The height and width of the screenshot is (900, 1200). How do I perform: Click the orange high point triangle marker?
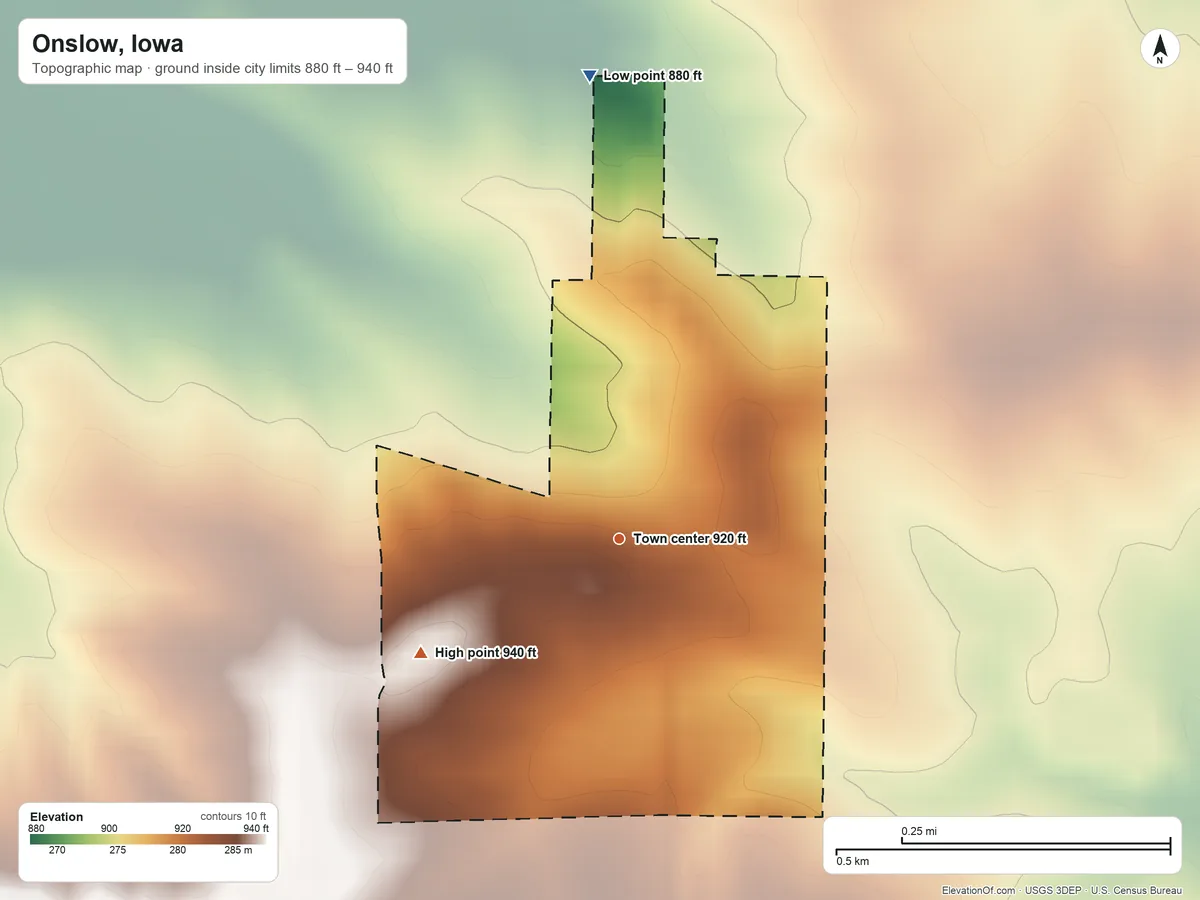pos(421,653)
